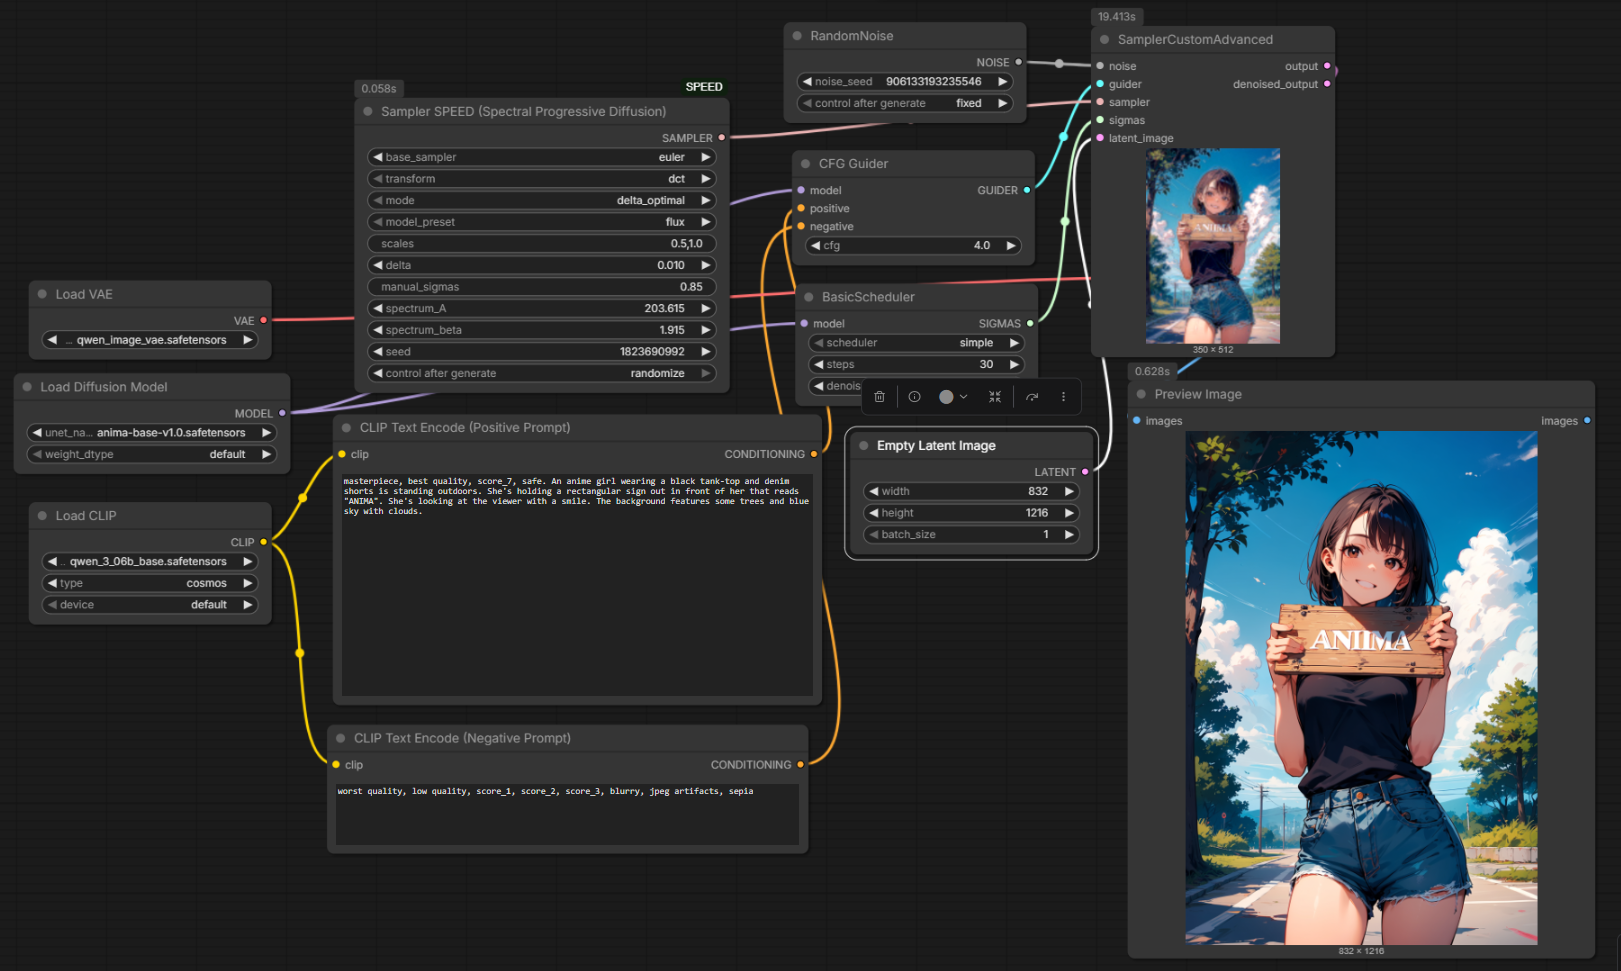Collapse the Sampler SPEED node via title dot
This screenshot has width=1621, height=971.
[x=368, y=111]
